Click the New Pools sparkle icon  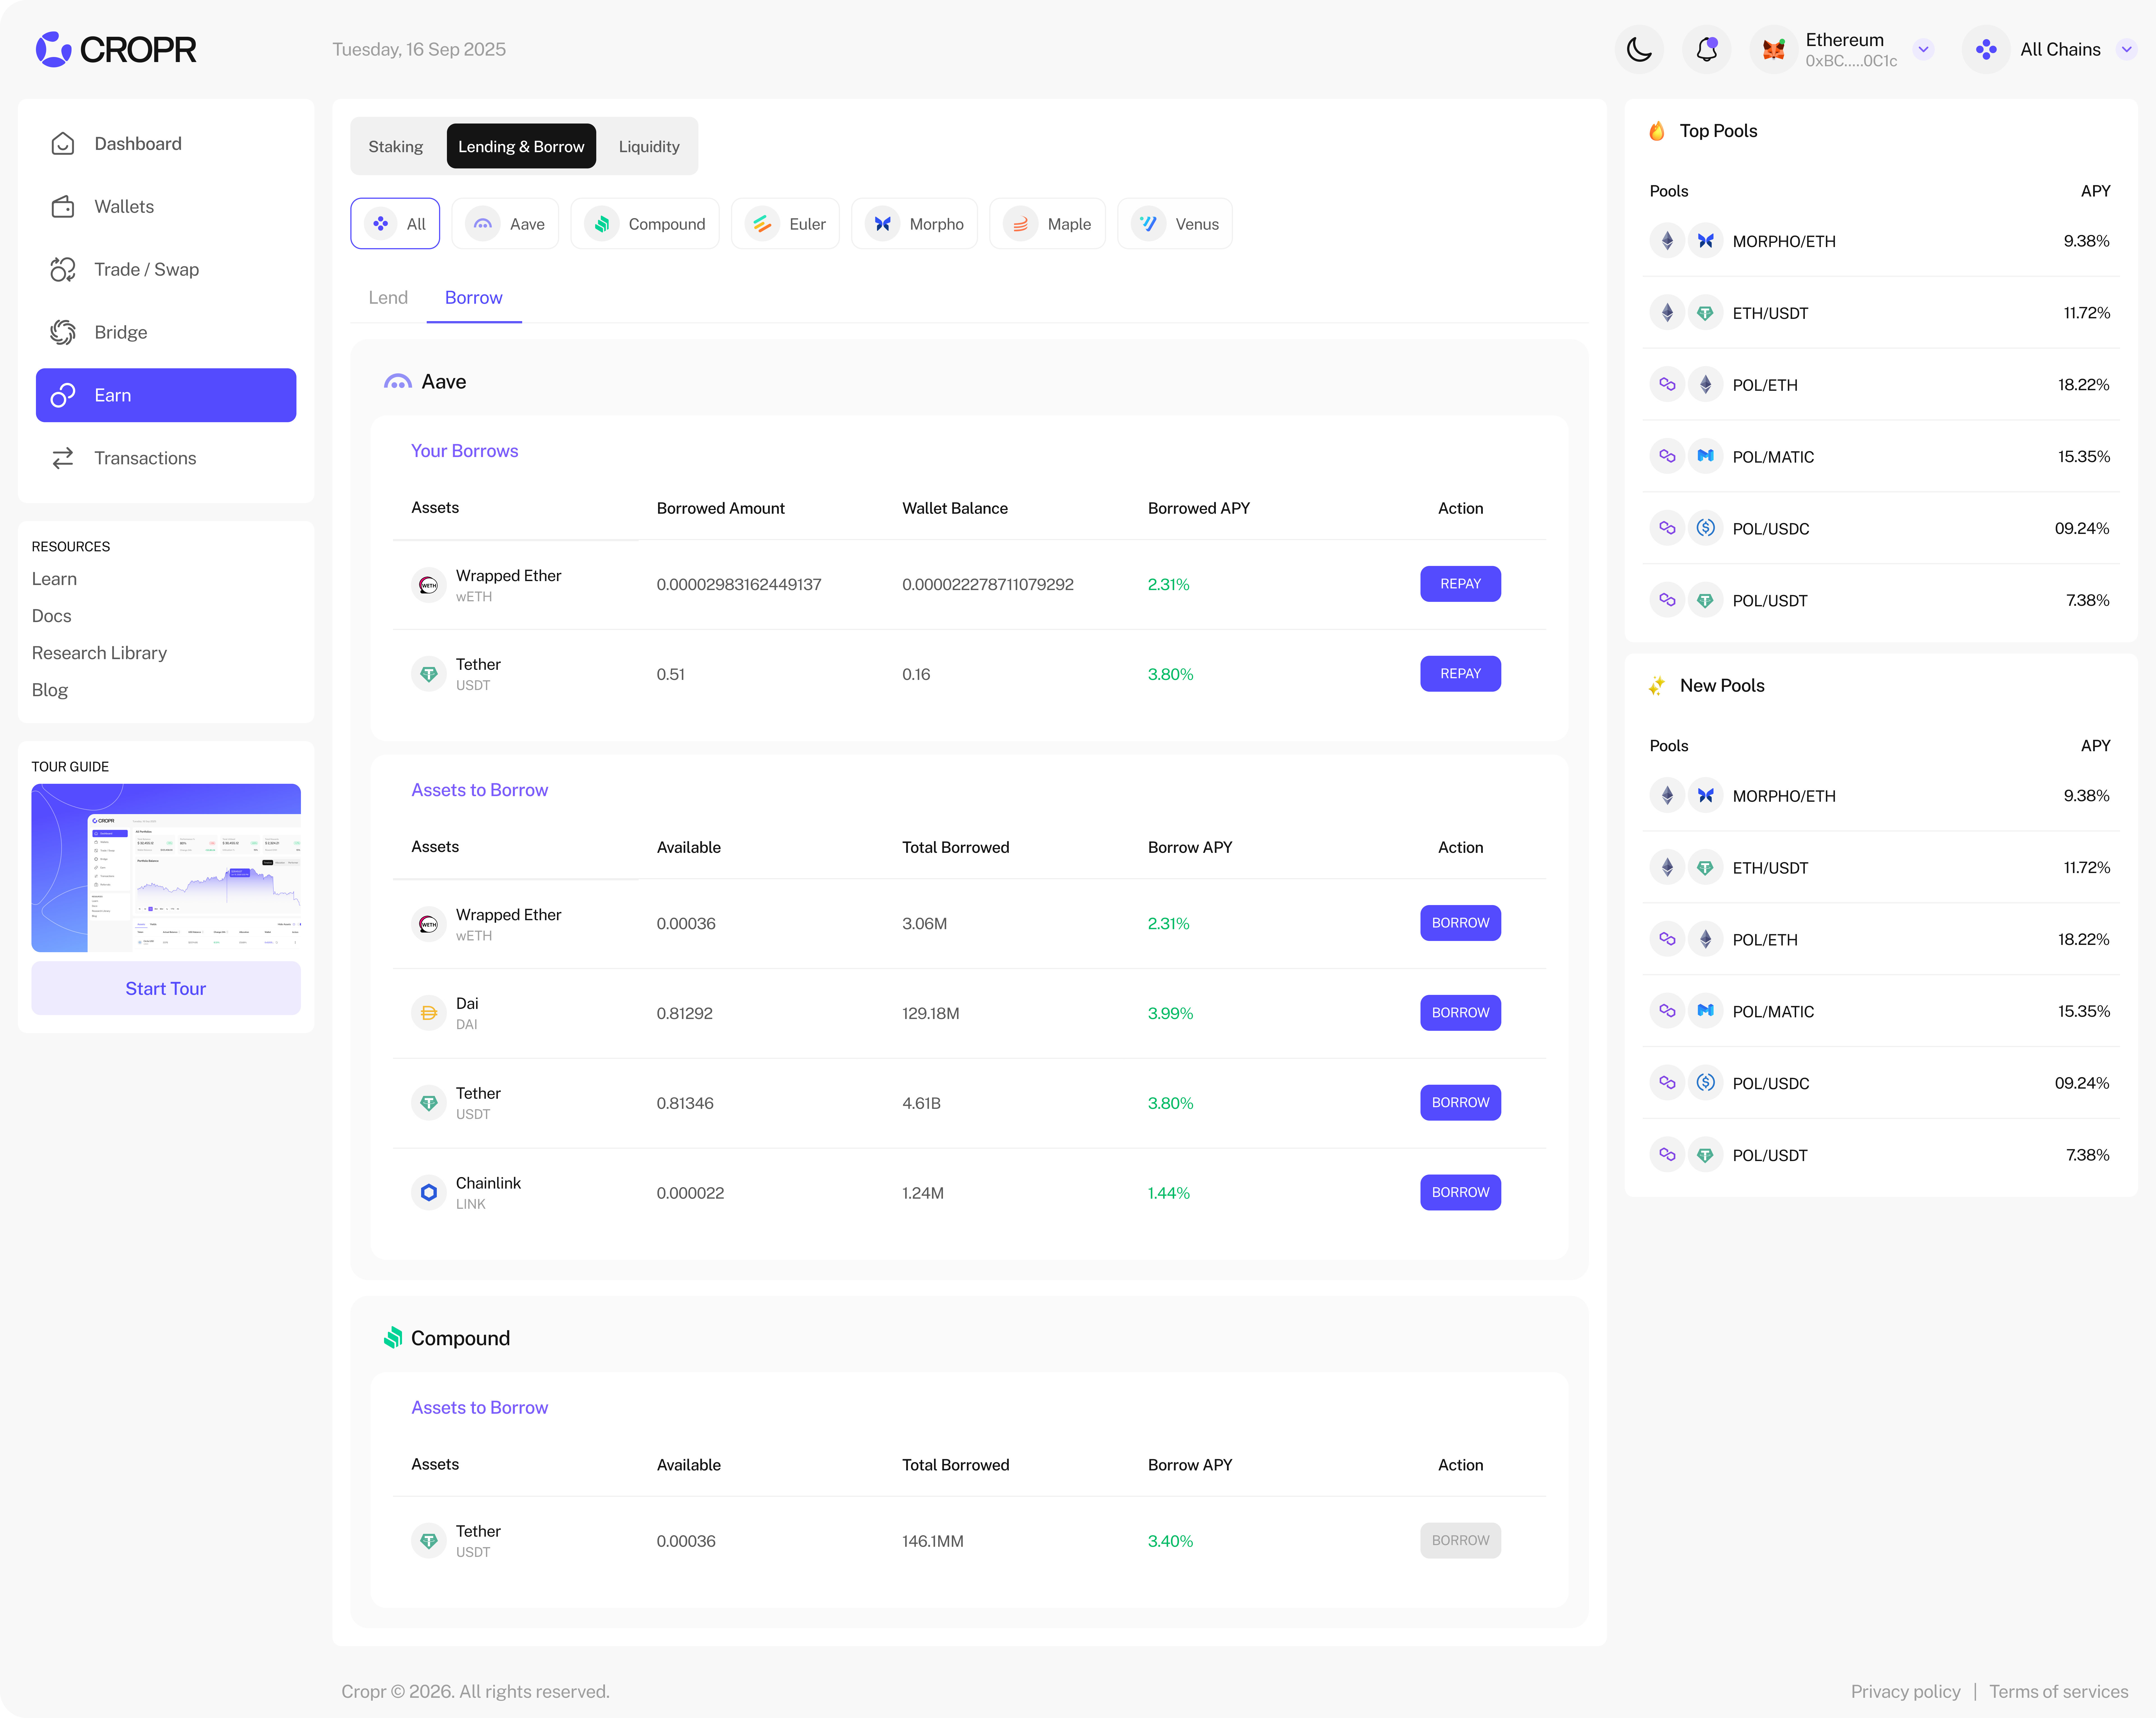click(1657, 686)
